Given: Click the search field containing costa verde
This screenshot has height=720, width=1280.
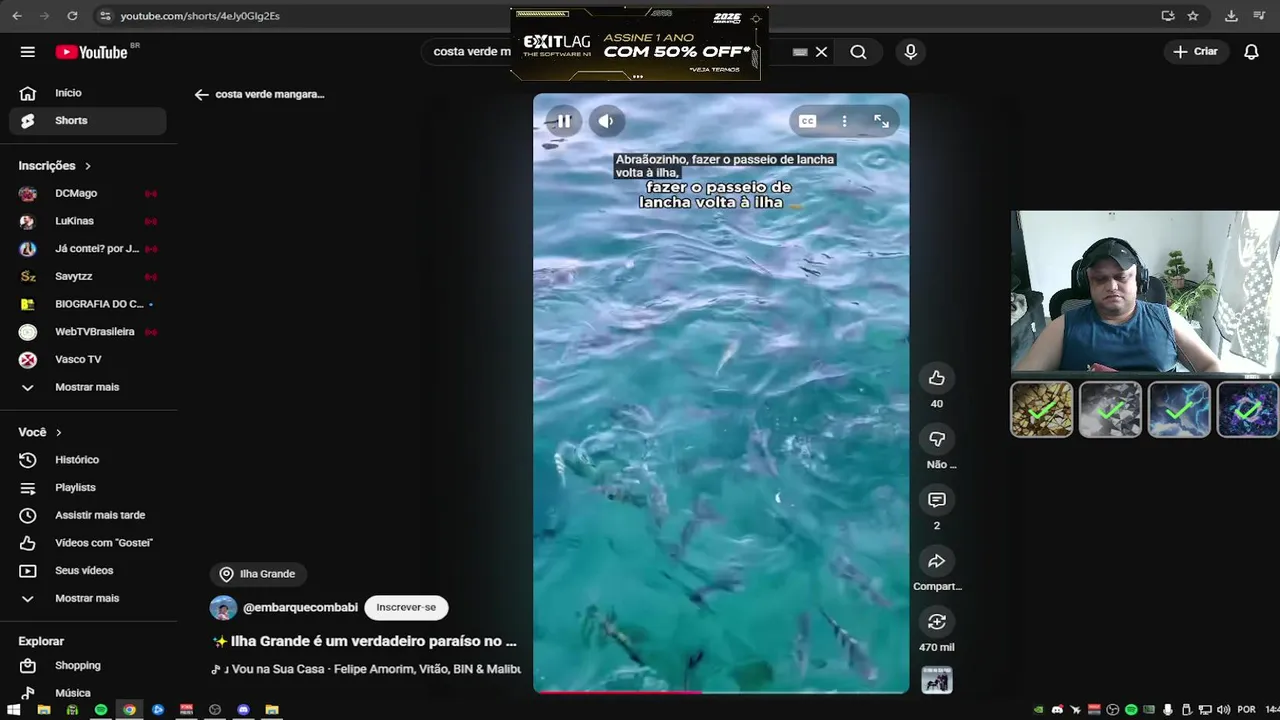Looking at the screenshot, I should 472,52.
